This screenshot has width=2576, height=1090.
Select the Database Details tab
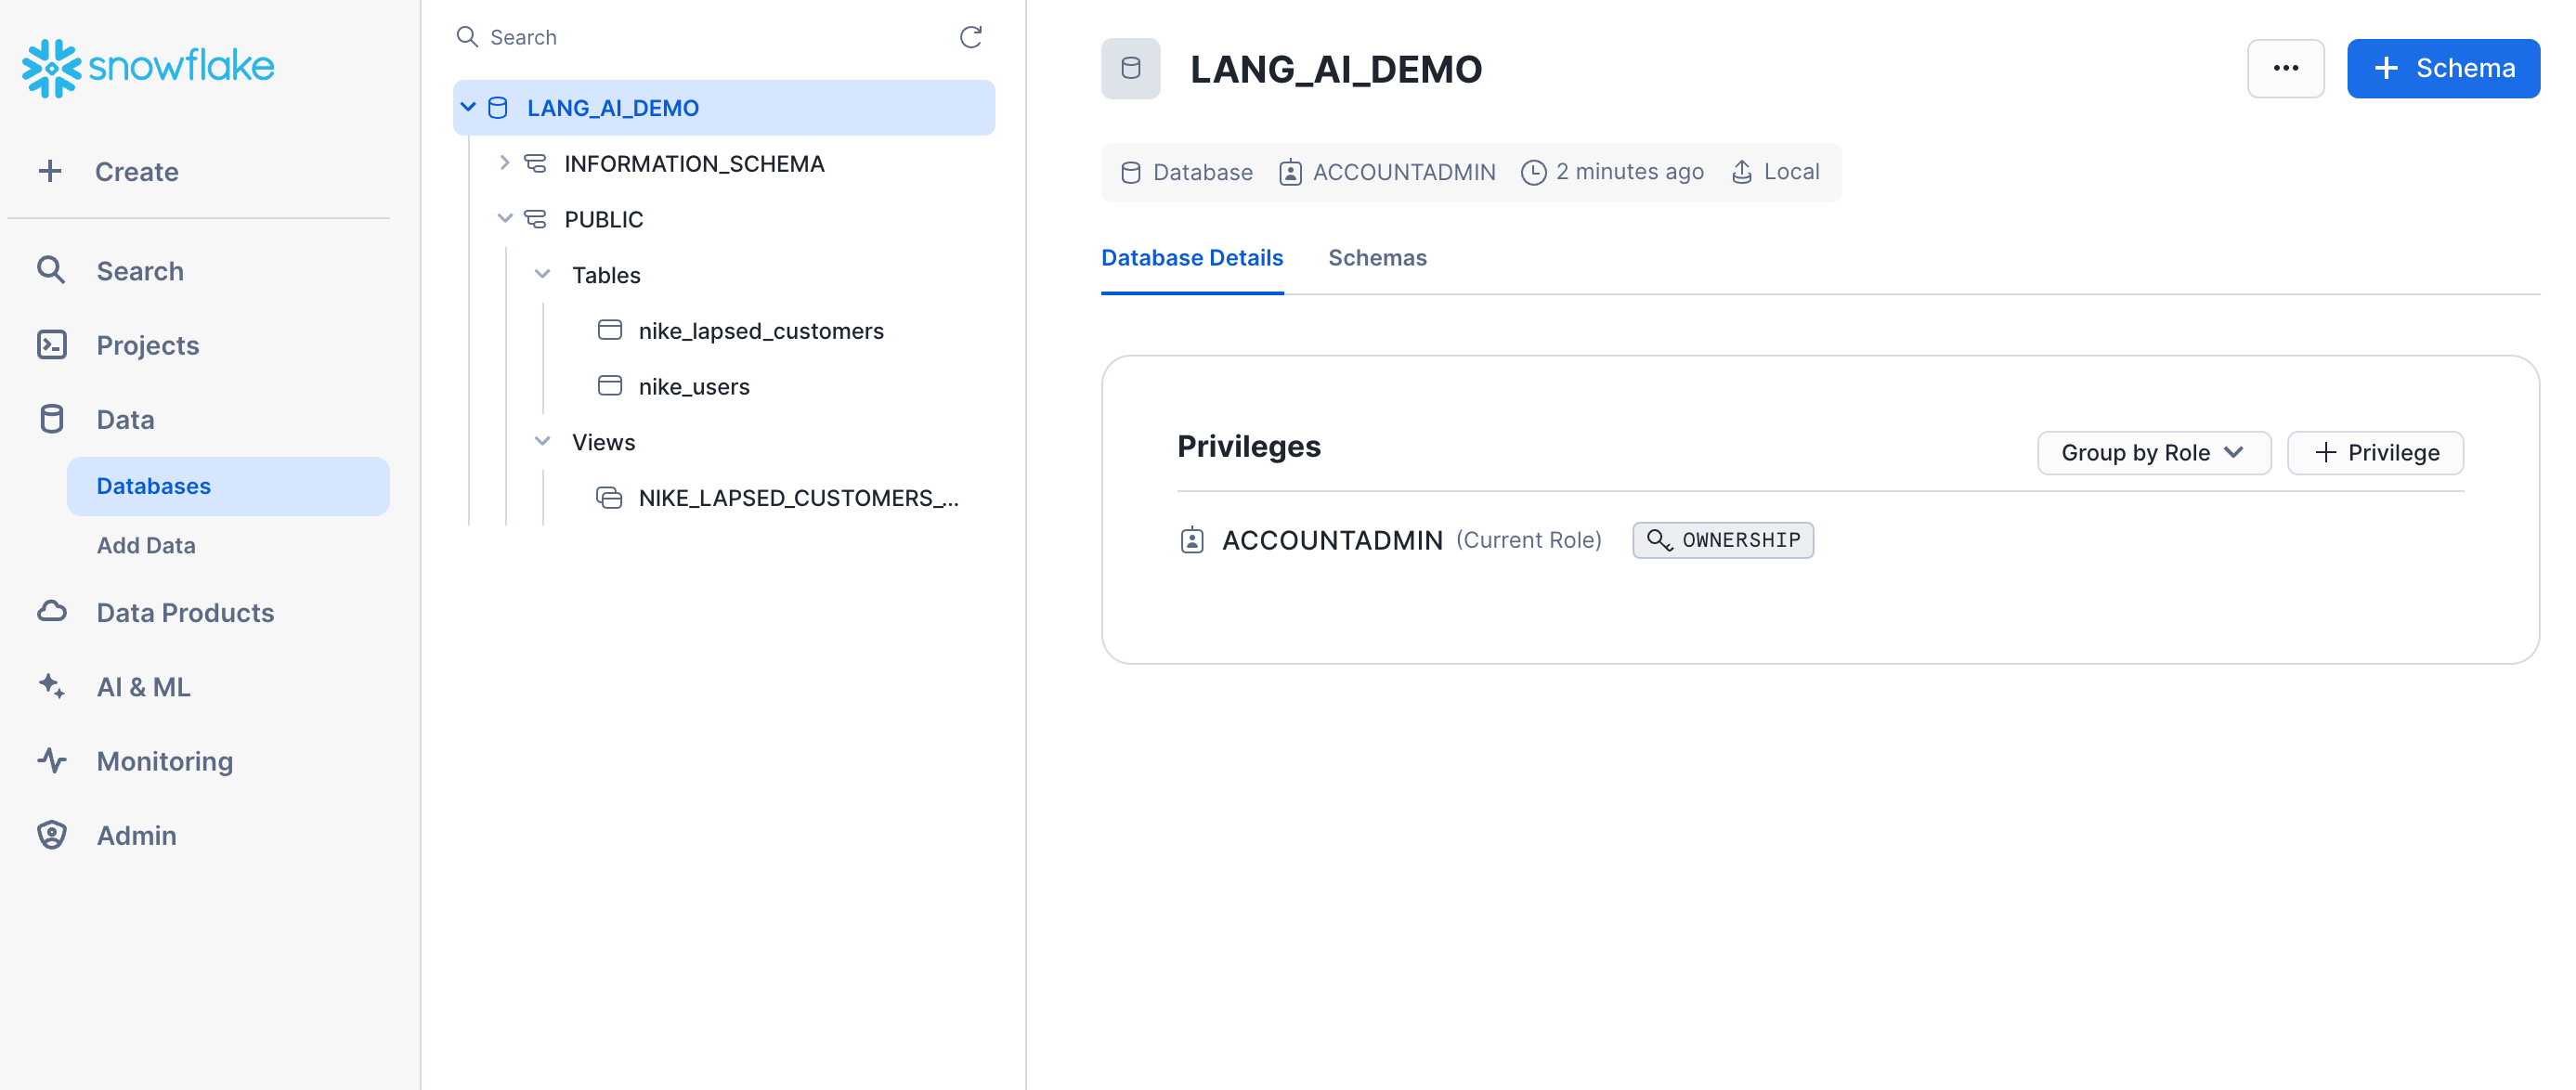coord(1192,258)
